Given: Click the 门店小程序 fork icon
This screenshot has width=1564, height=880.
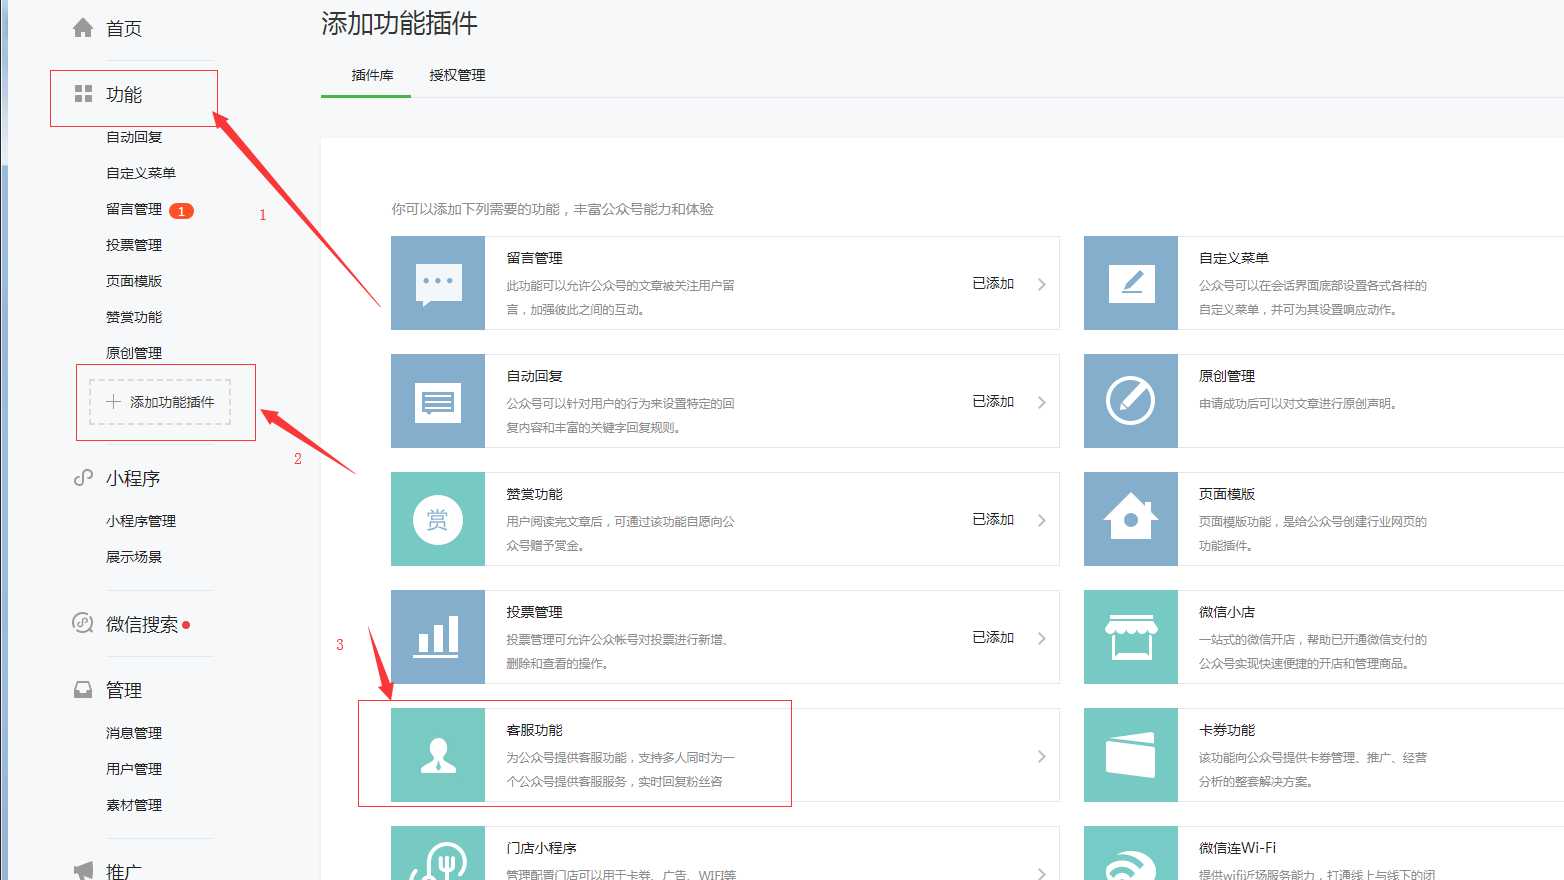Looking at the screenshot, I should coord(438,854).
